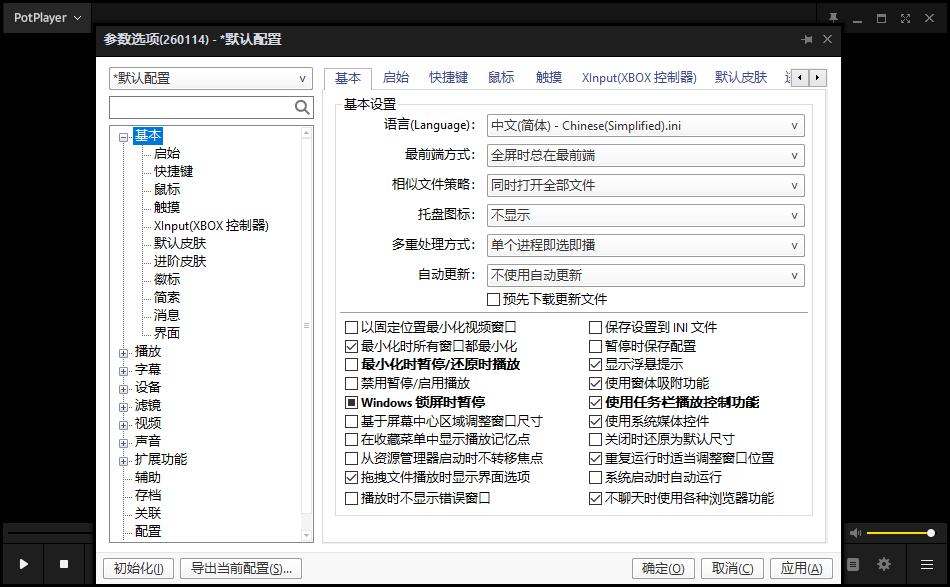Open the 自动更新 dropdown
This screenshot has width=950, height=587.
[646, 275]
